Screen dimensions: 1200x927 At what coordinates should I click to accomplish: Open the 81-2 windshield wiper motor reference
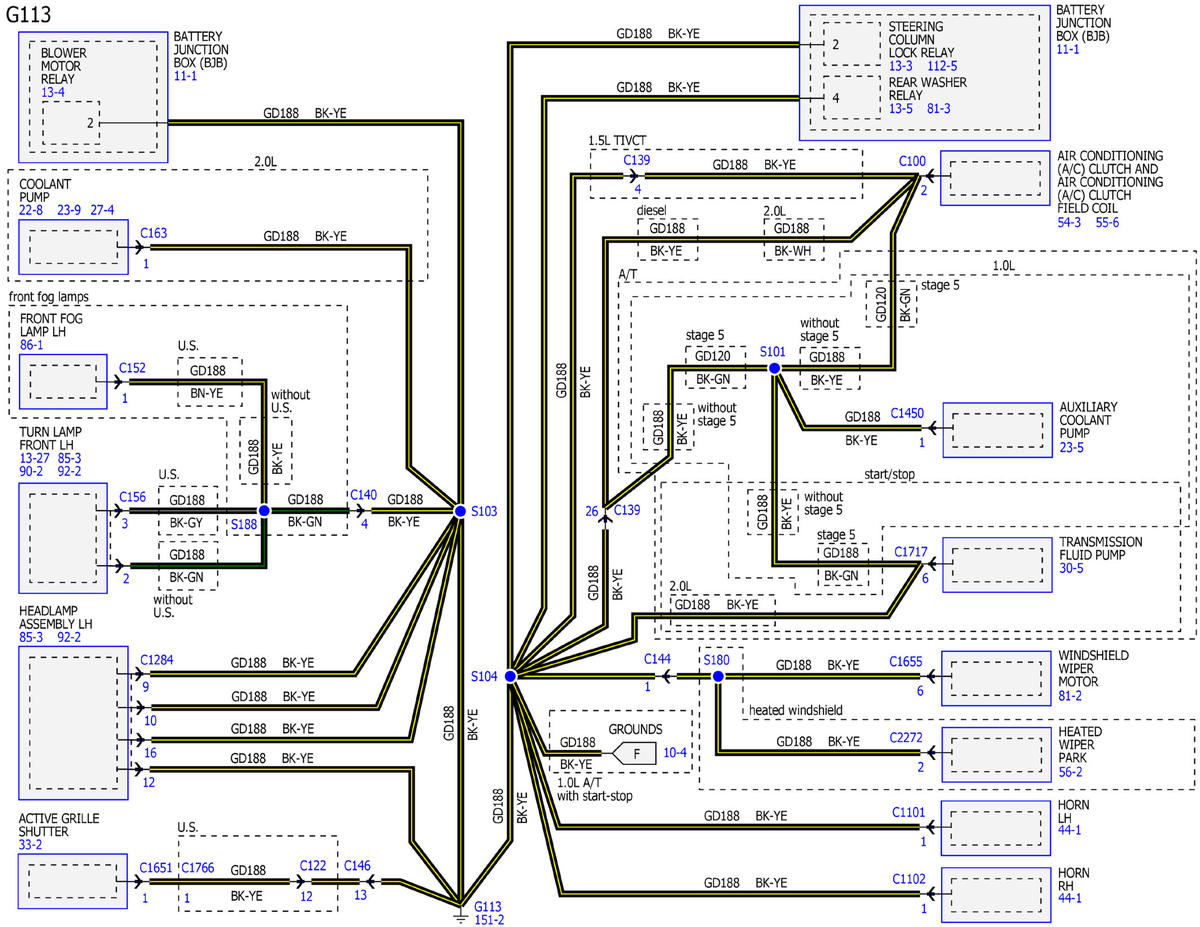pyautogui.click(x=1071, y=696)
